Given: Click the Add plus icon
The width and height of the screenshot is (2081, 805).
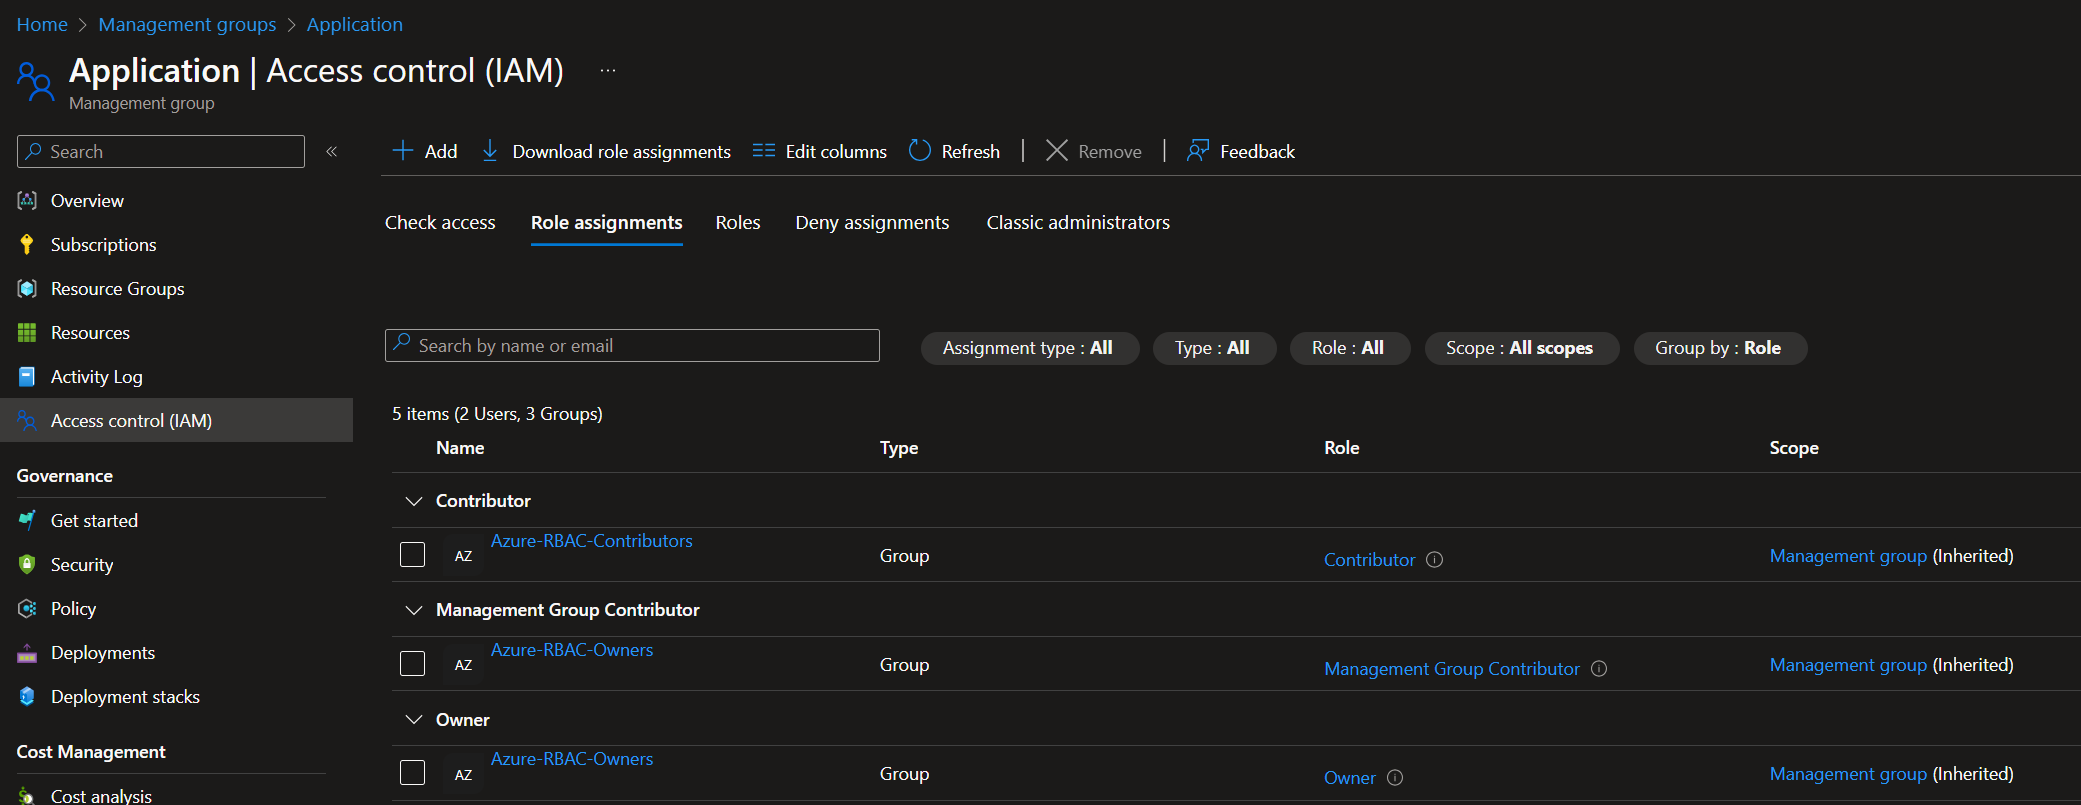Looking at the screenshot, I should click(x=403, y=151).
